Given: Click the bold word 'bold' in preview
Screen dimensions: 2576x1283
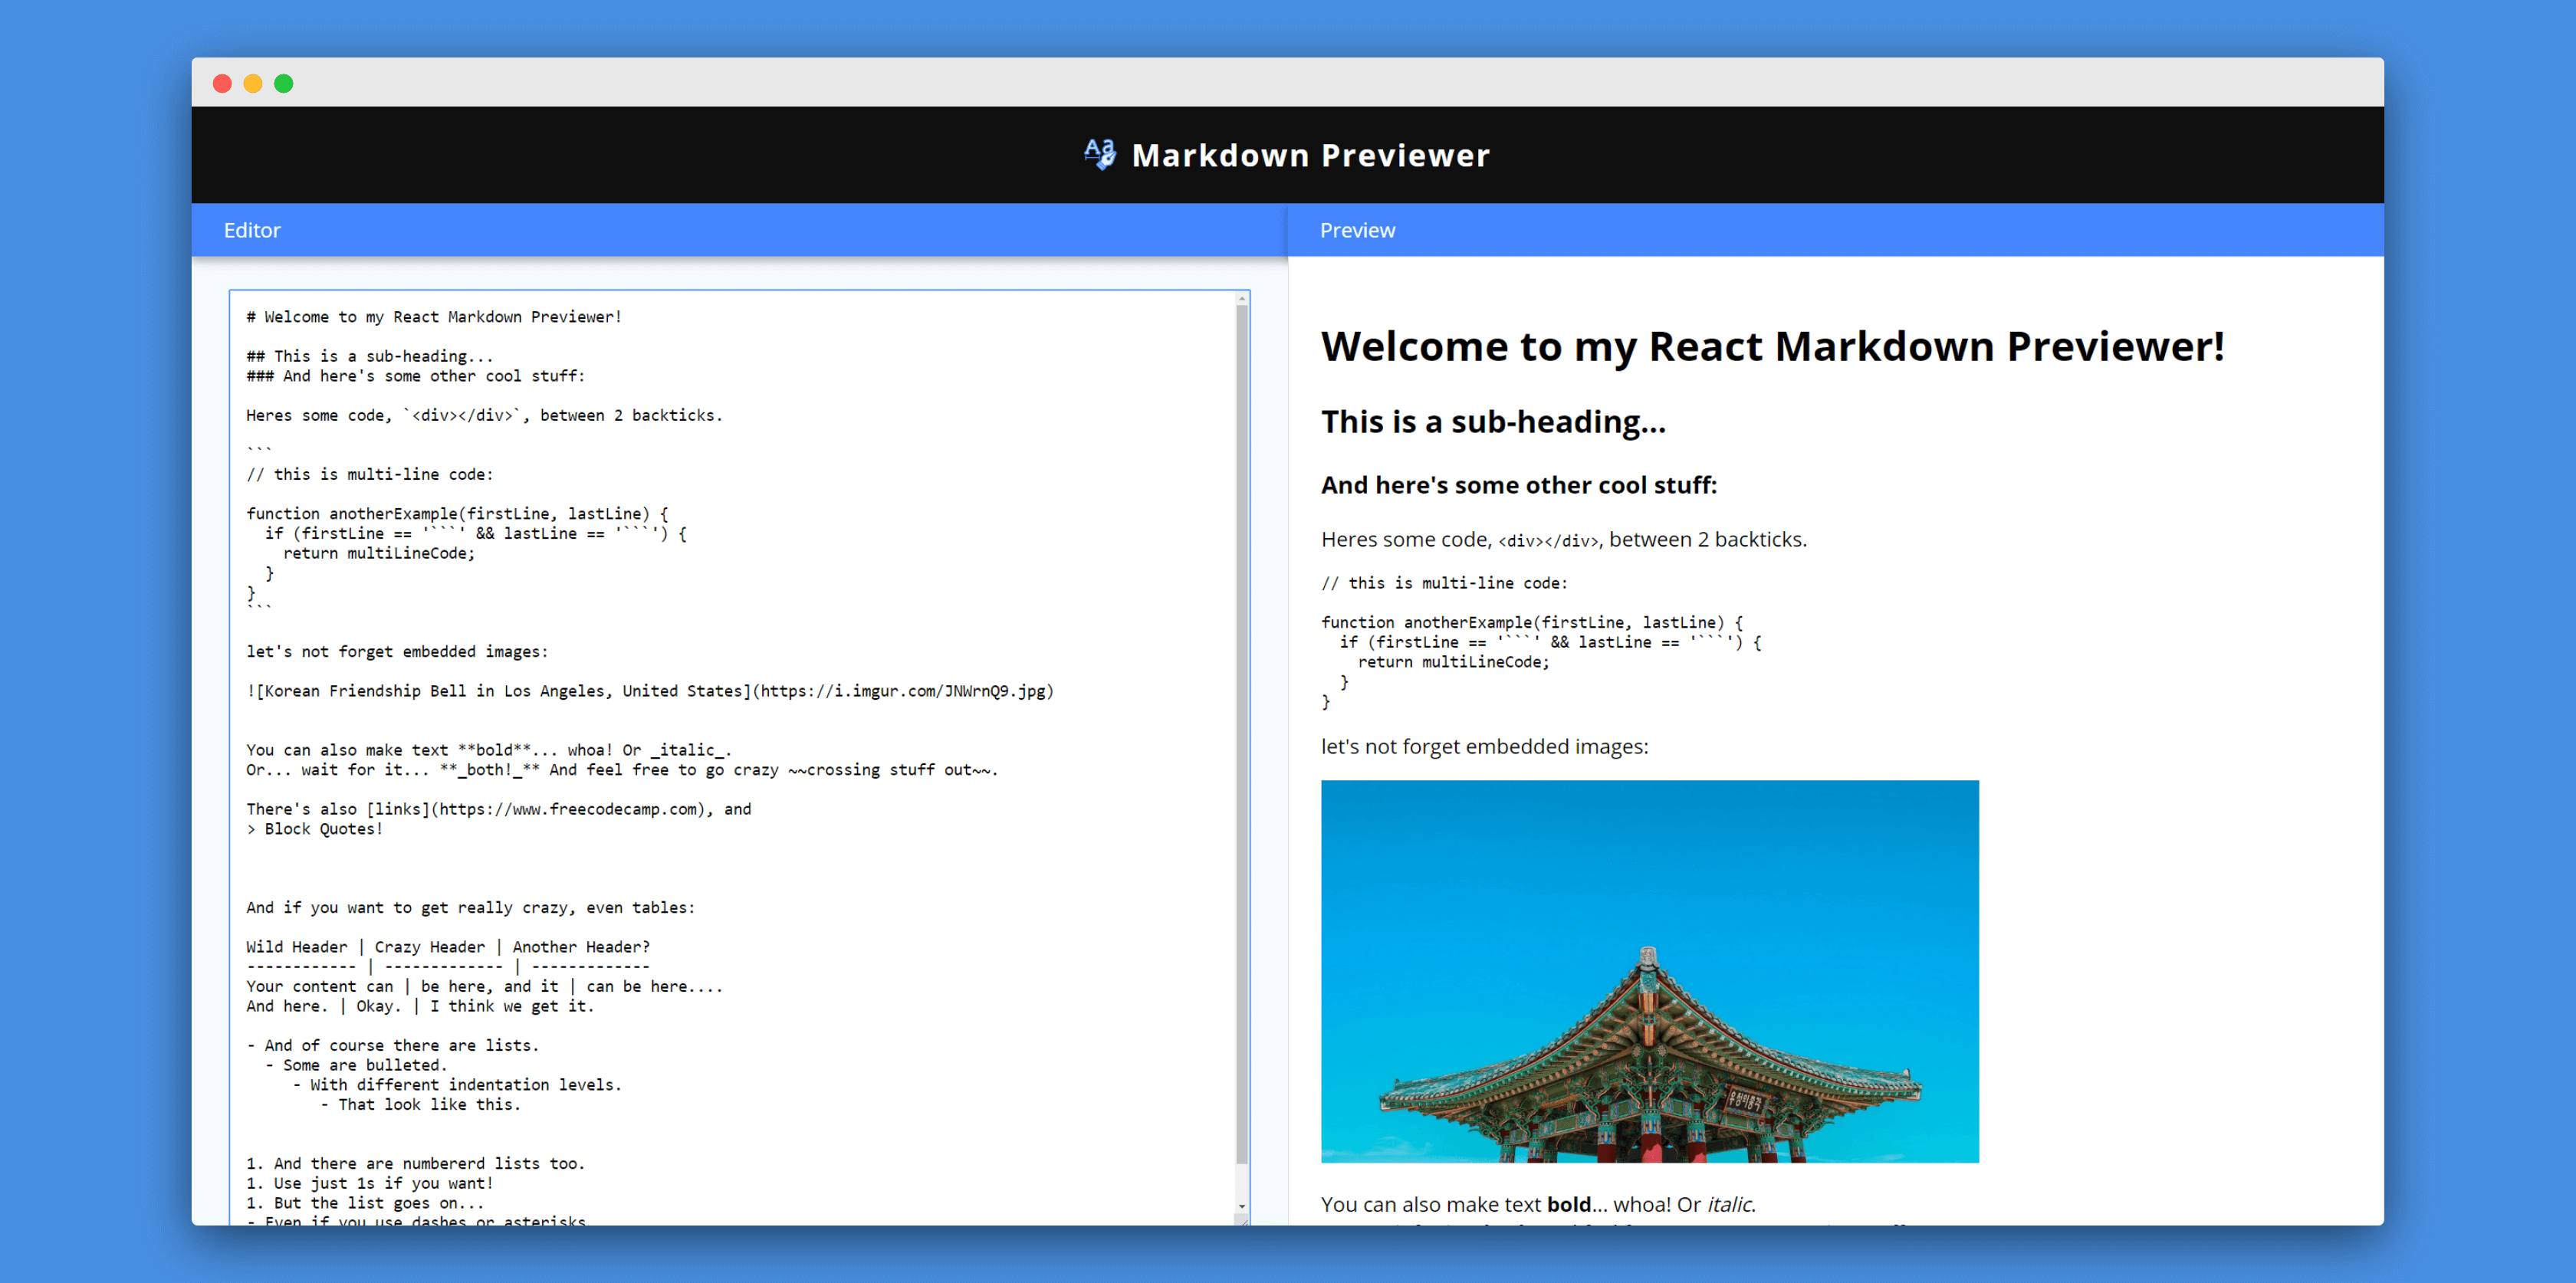Looking at the screenshot, I should (x=1568, y=1204).
